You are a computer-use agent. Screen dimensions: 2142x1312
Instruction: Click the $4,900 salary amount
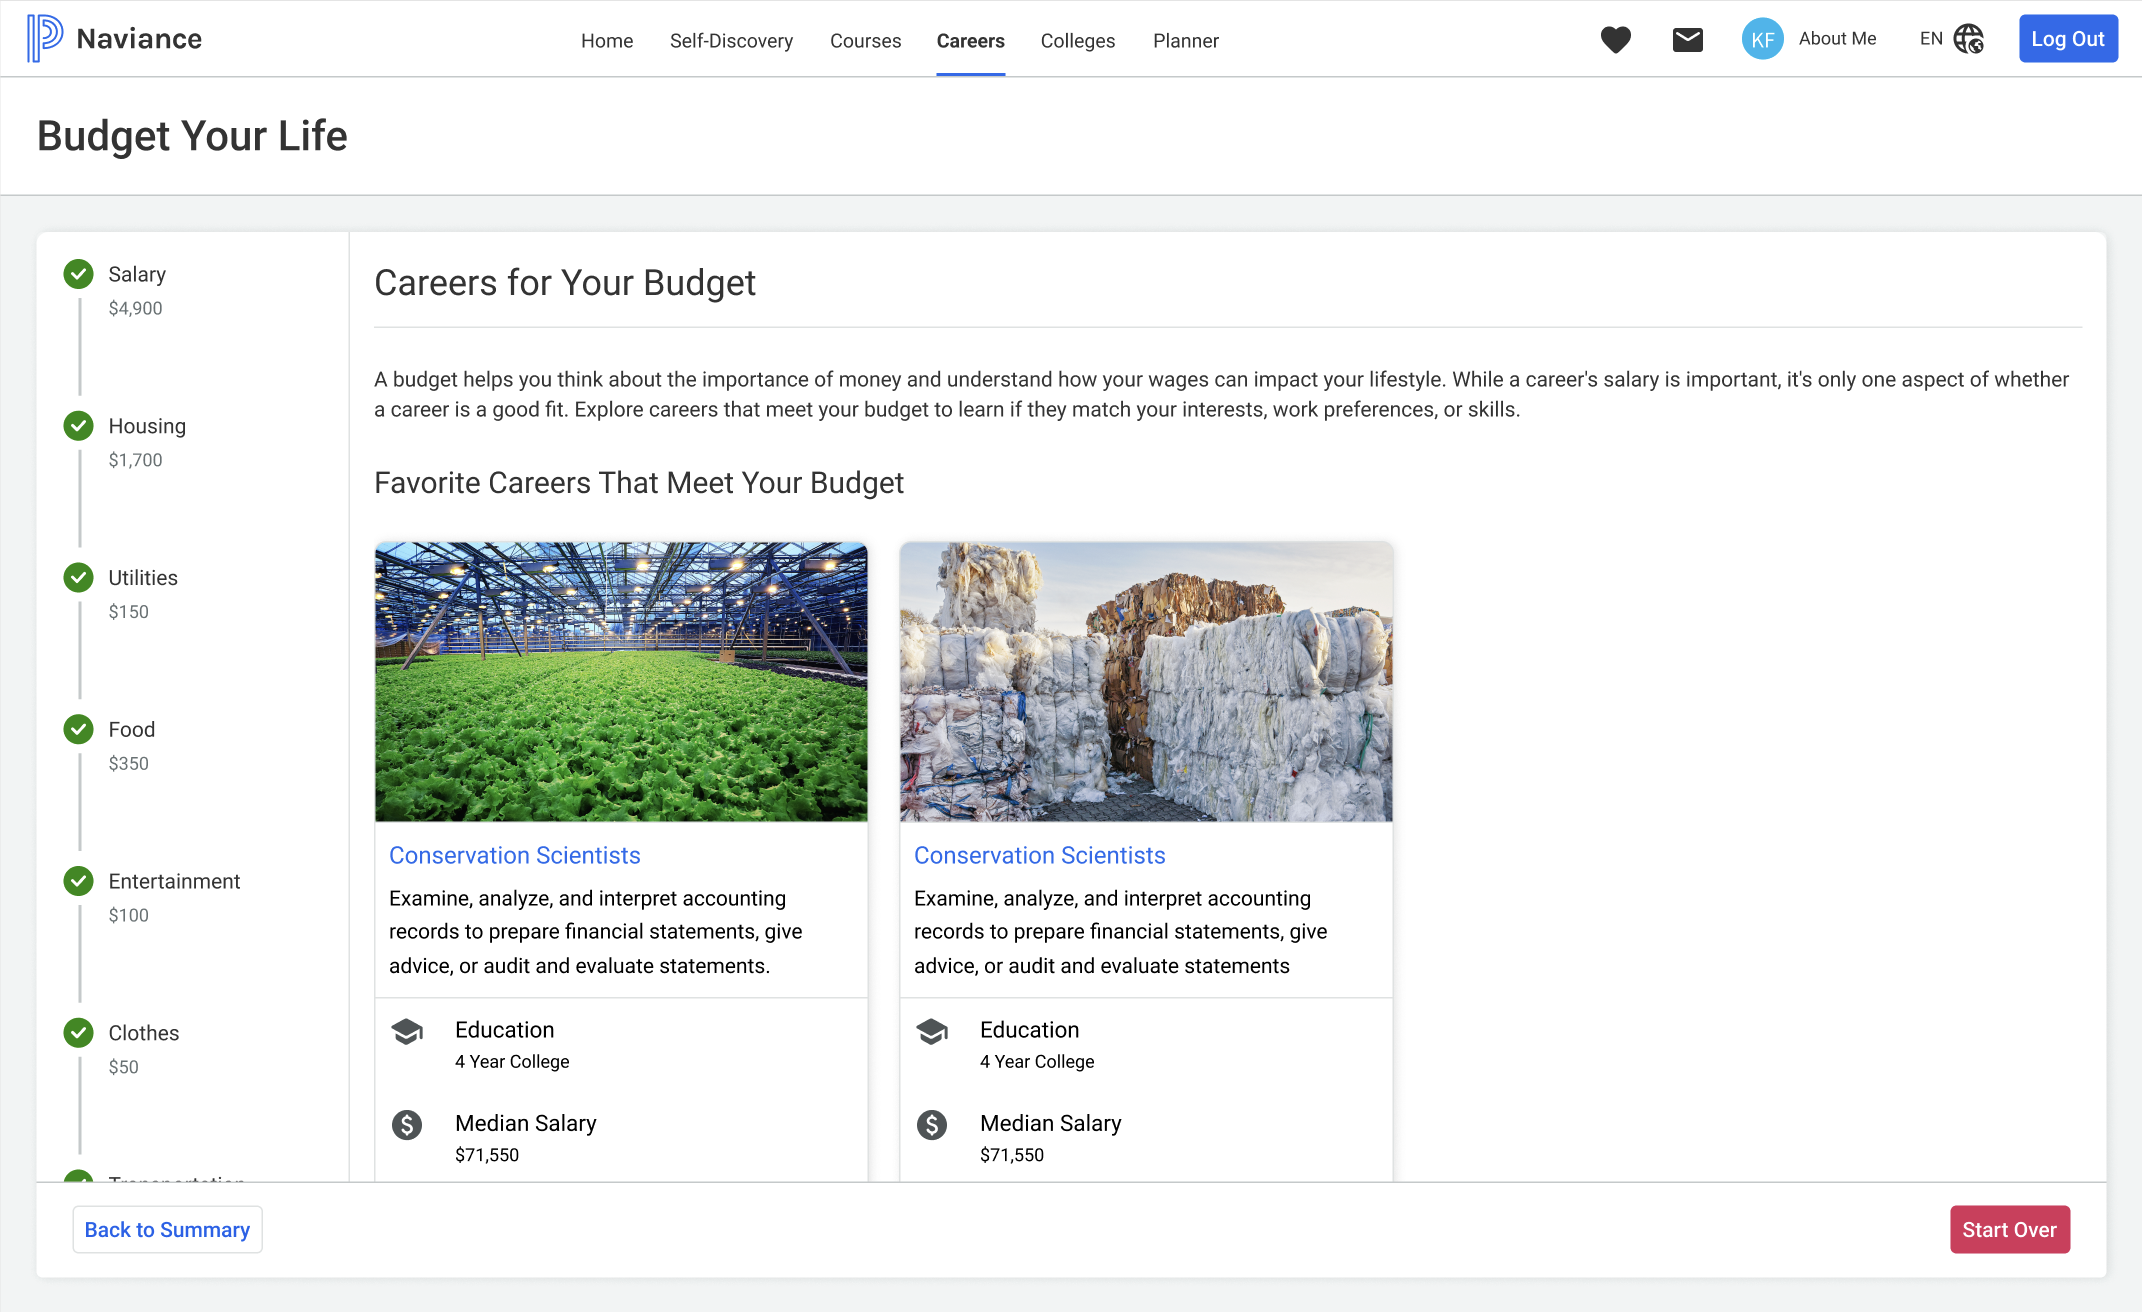point(135,309)
